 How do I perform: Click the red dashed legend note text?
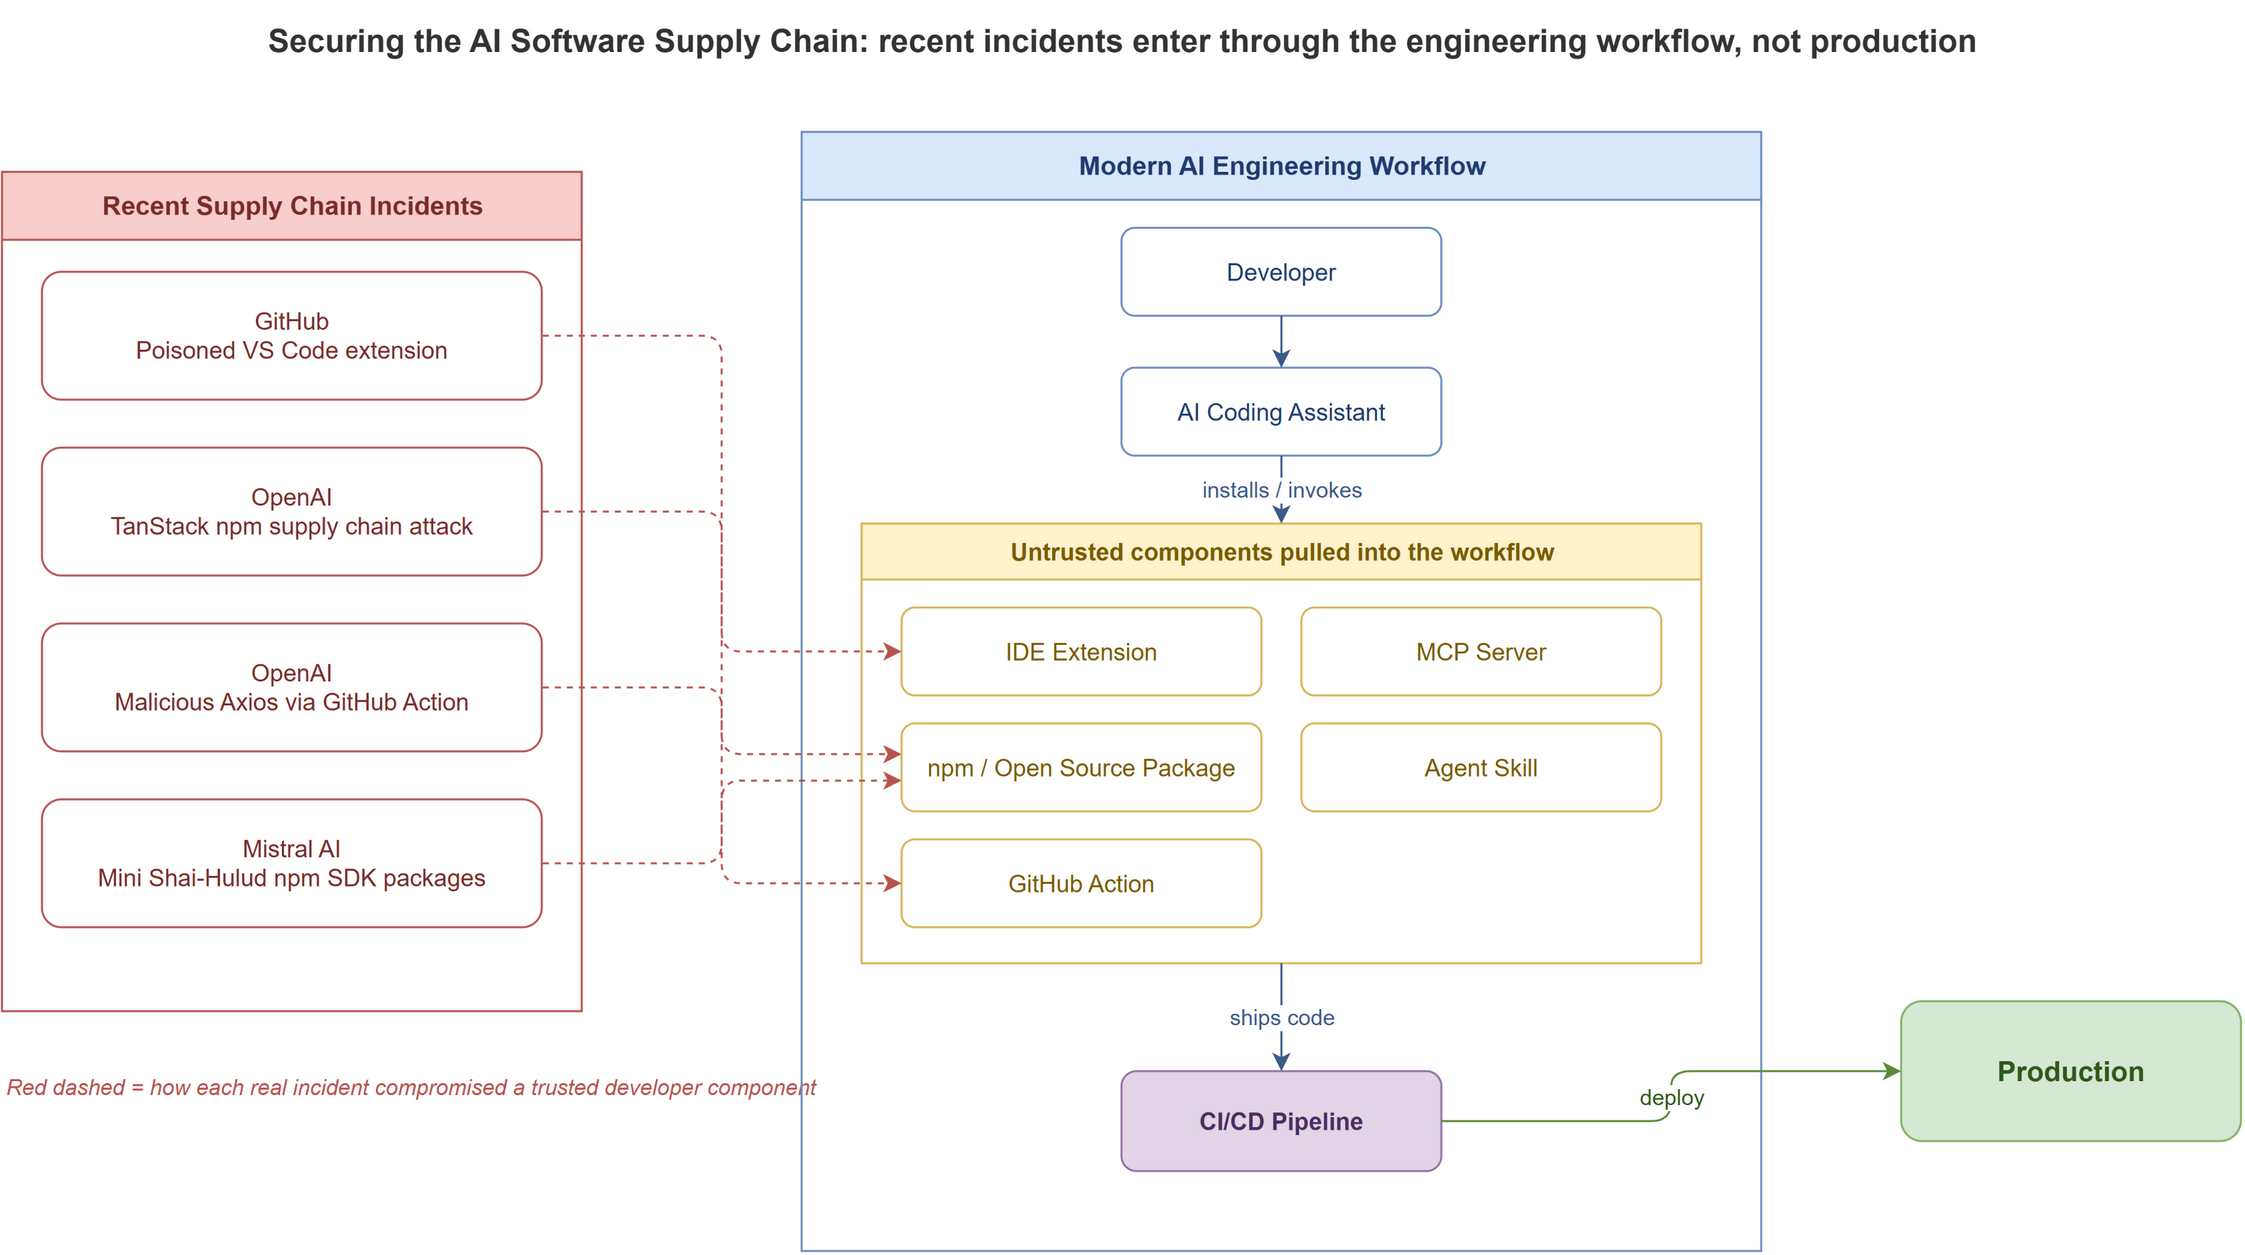point(411,1088)
